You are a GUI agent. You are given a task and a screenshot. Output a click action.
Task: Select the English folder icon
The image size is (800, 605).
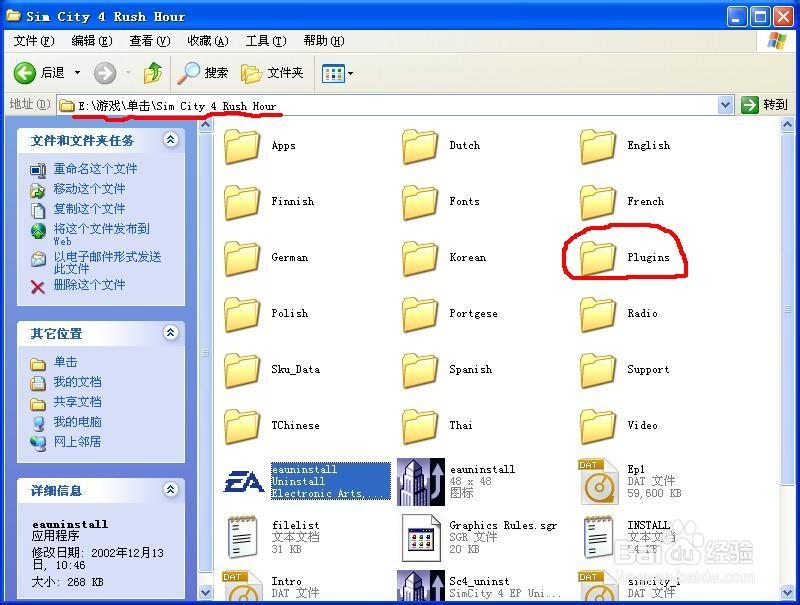click(598, 146)
